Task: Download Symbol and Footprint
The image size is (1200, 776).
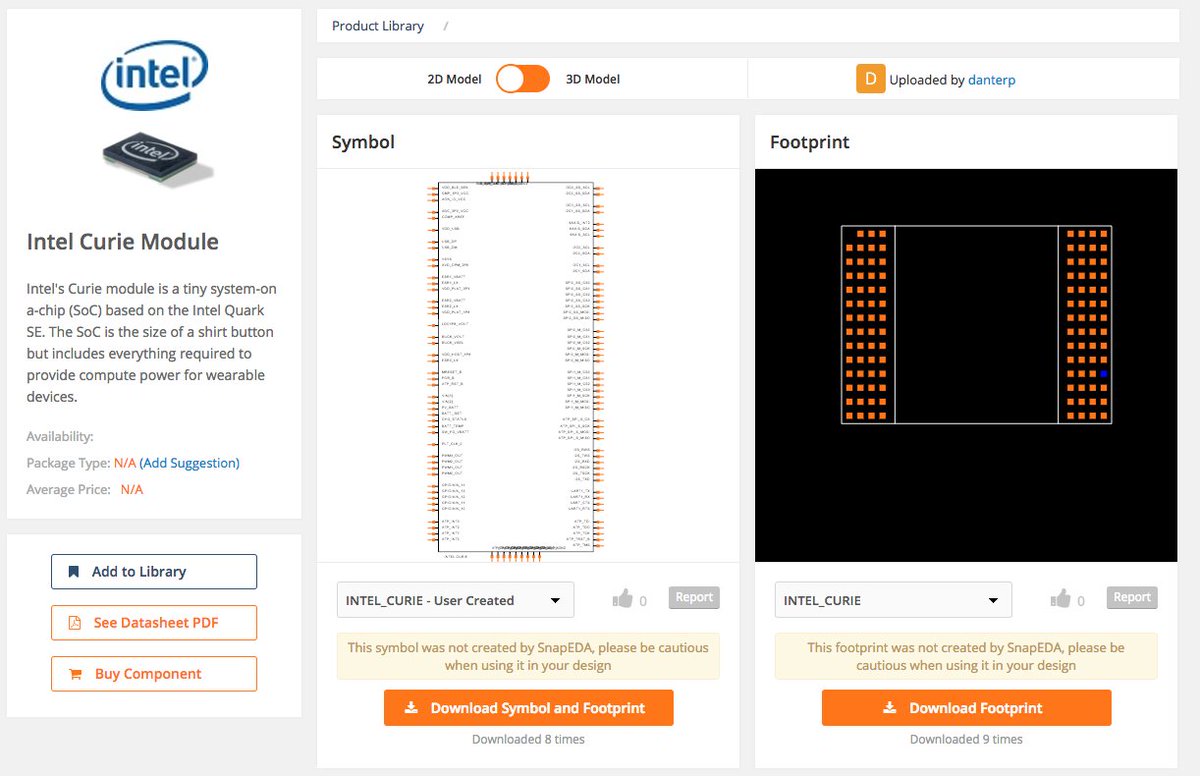Action: [x=528, y=708]
